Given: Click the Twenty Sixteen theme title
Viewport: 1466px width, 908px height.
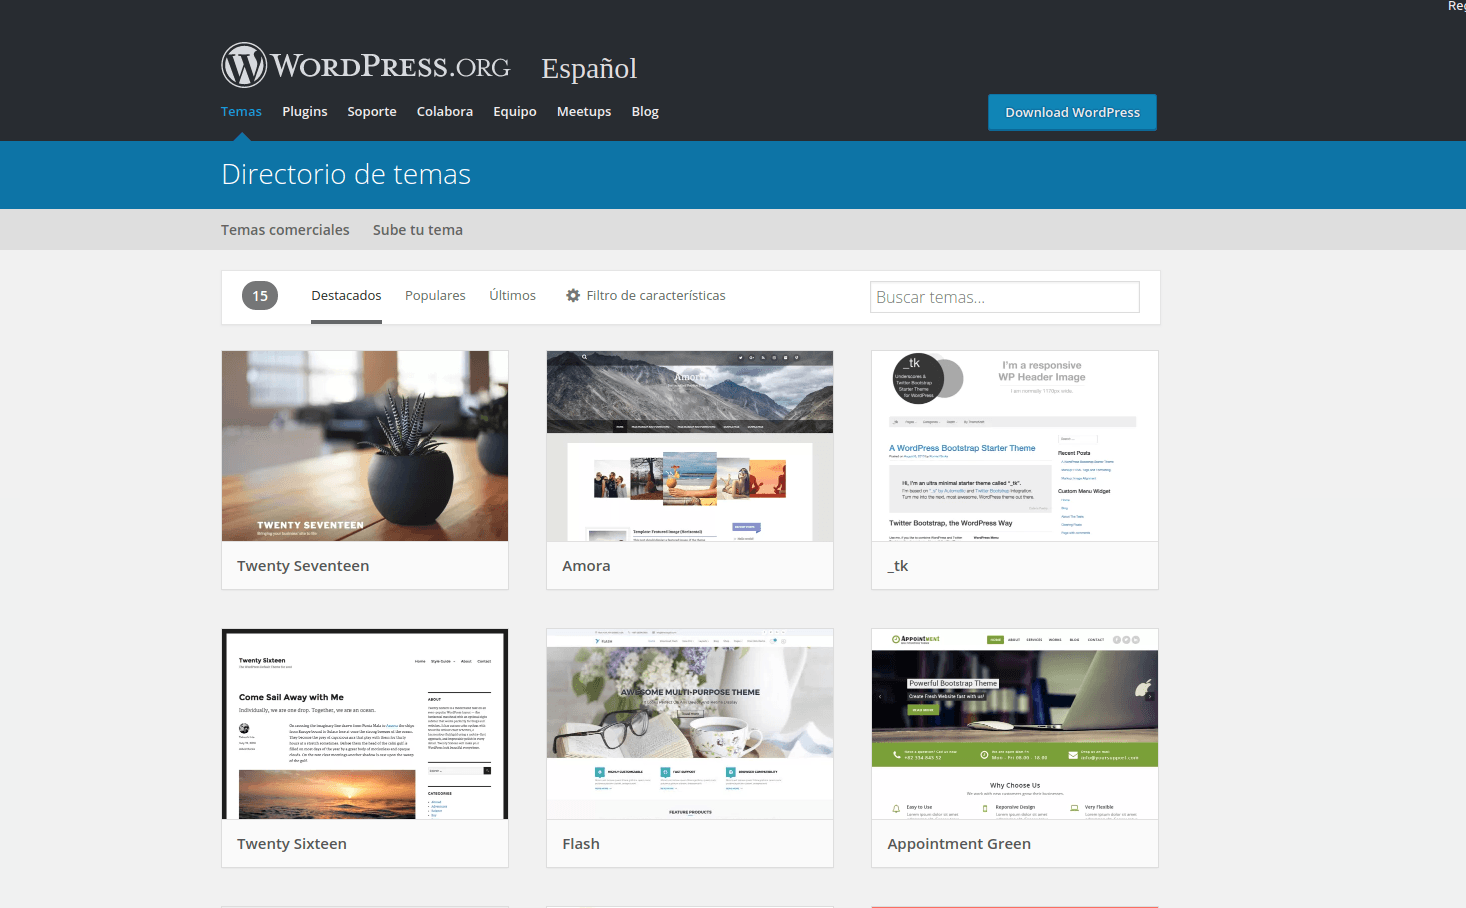Looking at the screenshot, I should tap(292, 844).
